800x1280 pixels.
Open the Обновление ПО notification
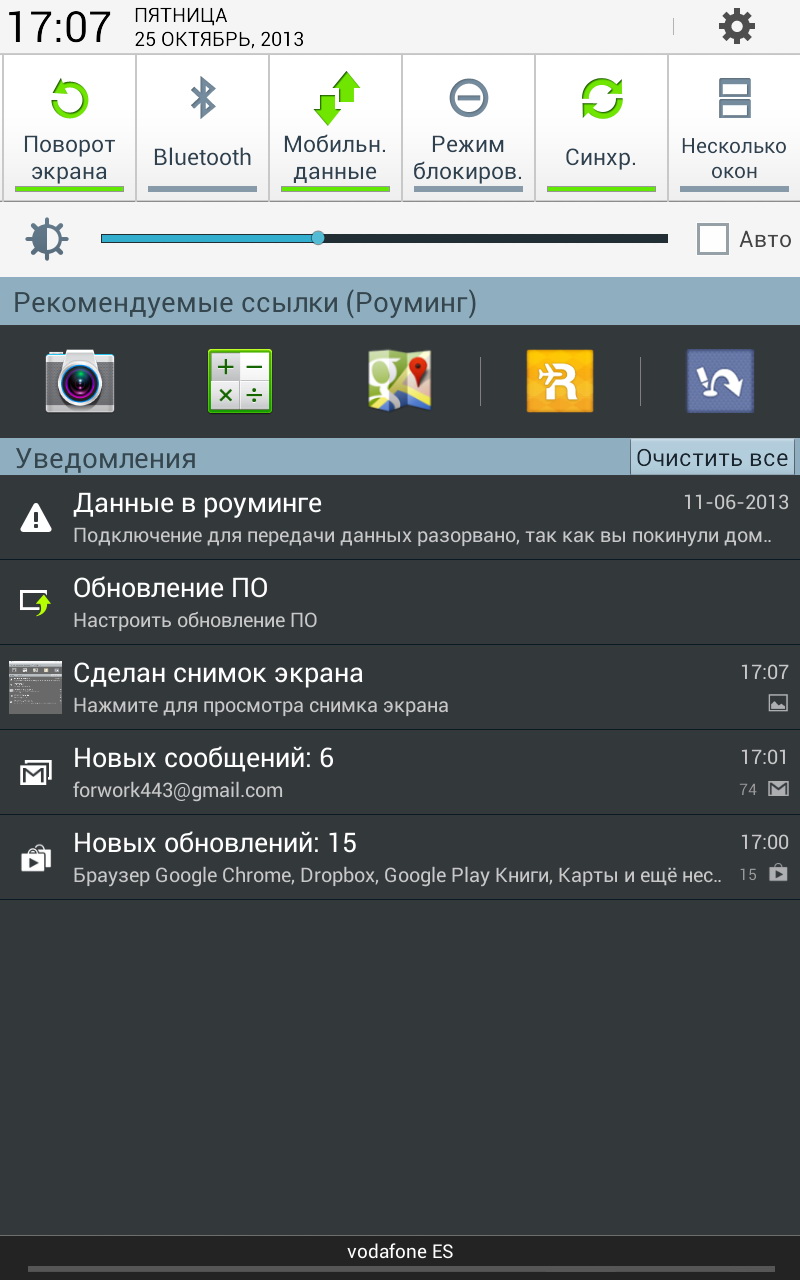[x=400, y=602]
